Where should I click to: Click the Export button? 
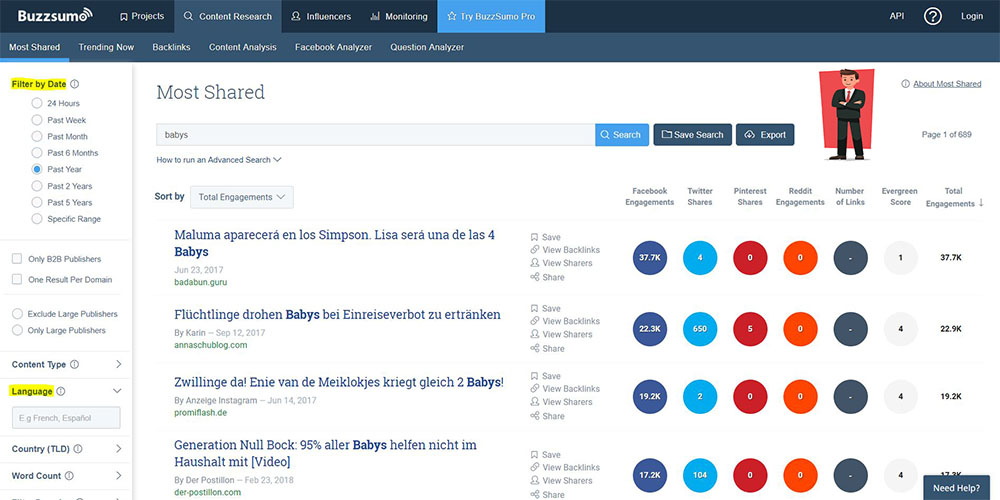click(x=765, y=135)
